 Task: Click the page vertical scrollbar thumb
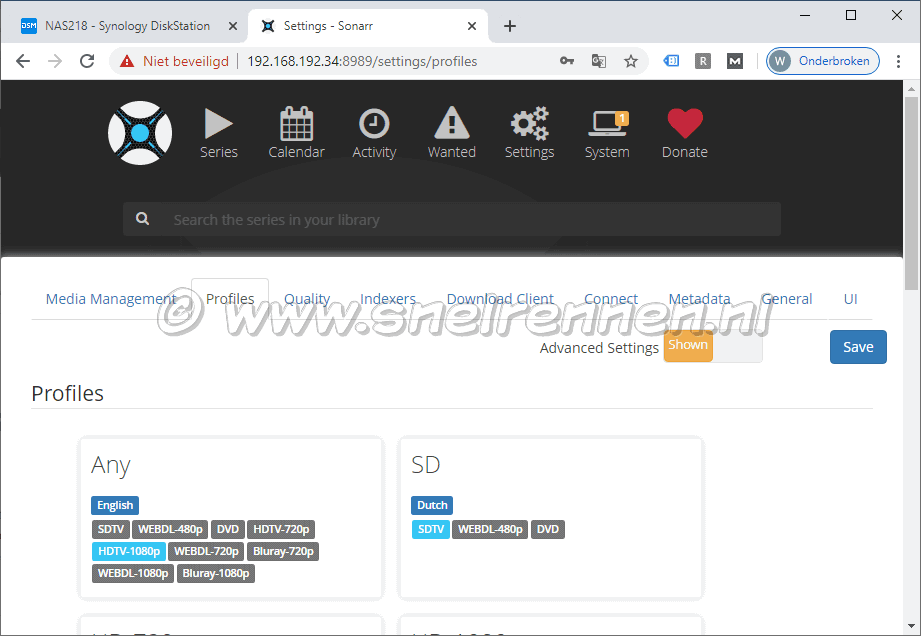point(911,194)
